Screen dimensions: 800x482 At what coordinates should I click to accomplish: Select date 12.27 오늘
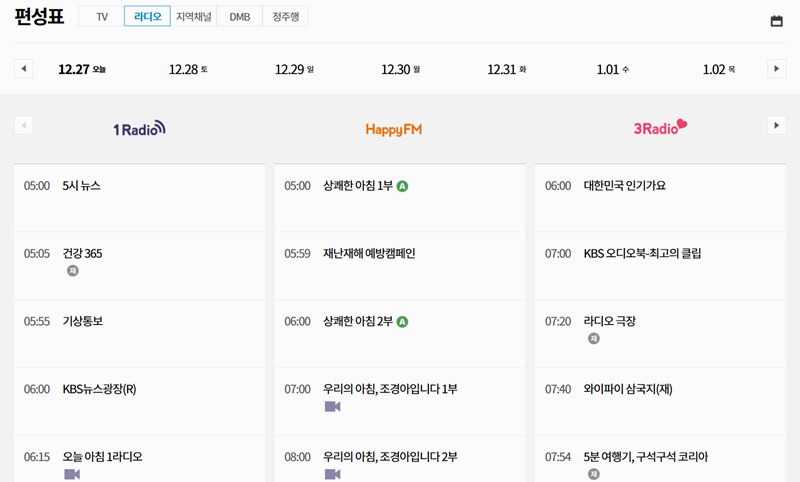click(82, 69)
